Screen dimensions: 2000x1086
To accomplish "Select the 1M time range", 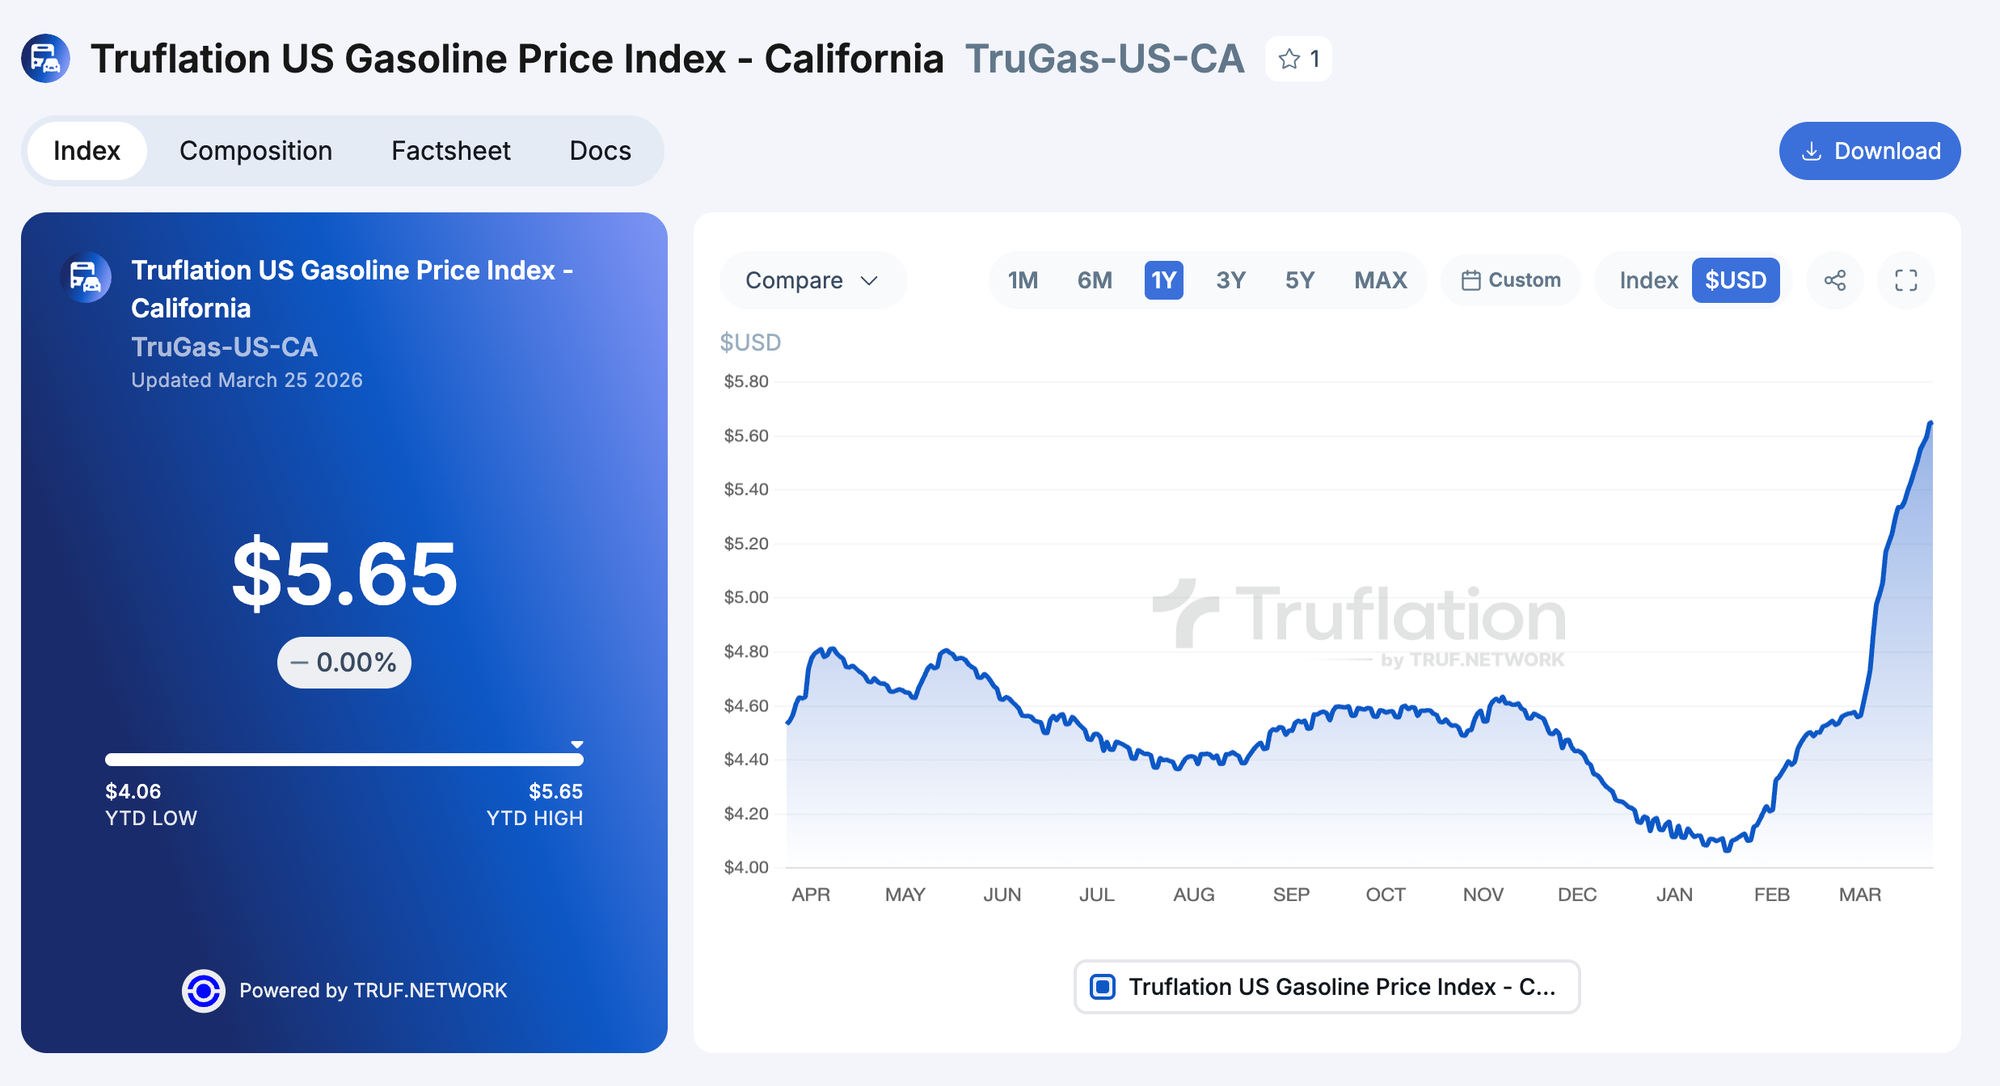I will click(x=1022, y=281).
